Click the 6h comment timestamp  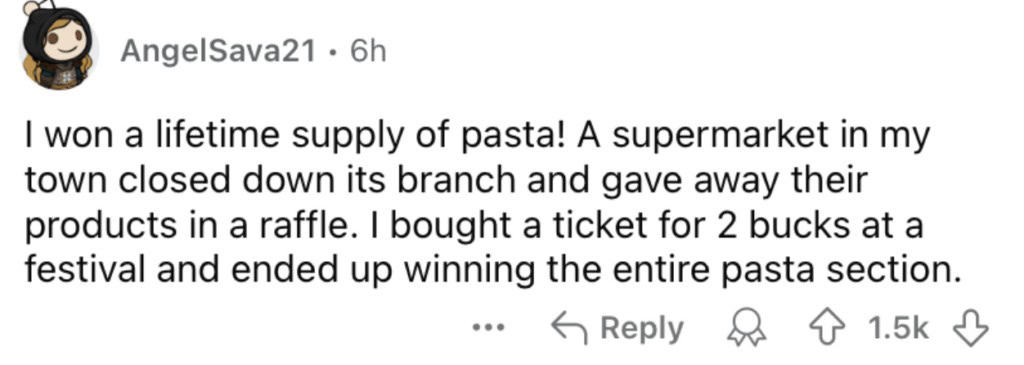[x=369, y=50]
